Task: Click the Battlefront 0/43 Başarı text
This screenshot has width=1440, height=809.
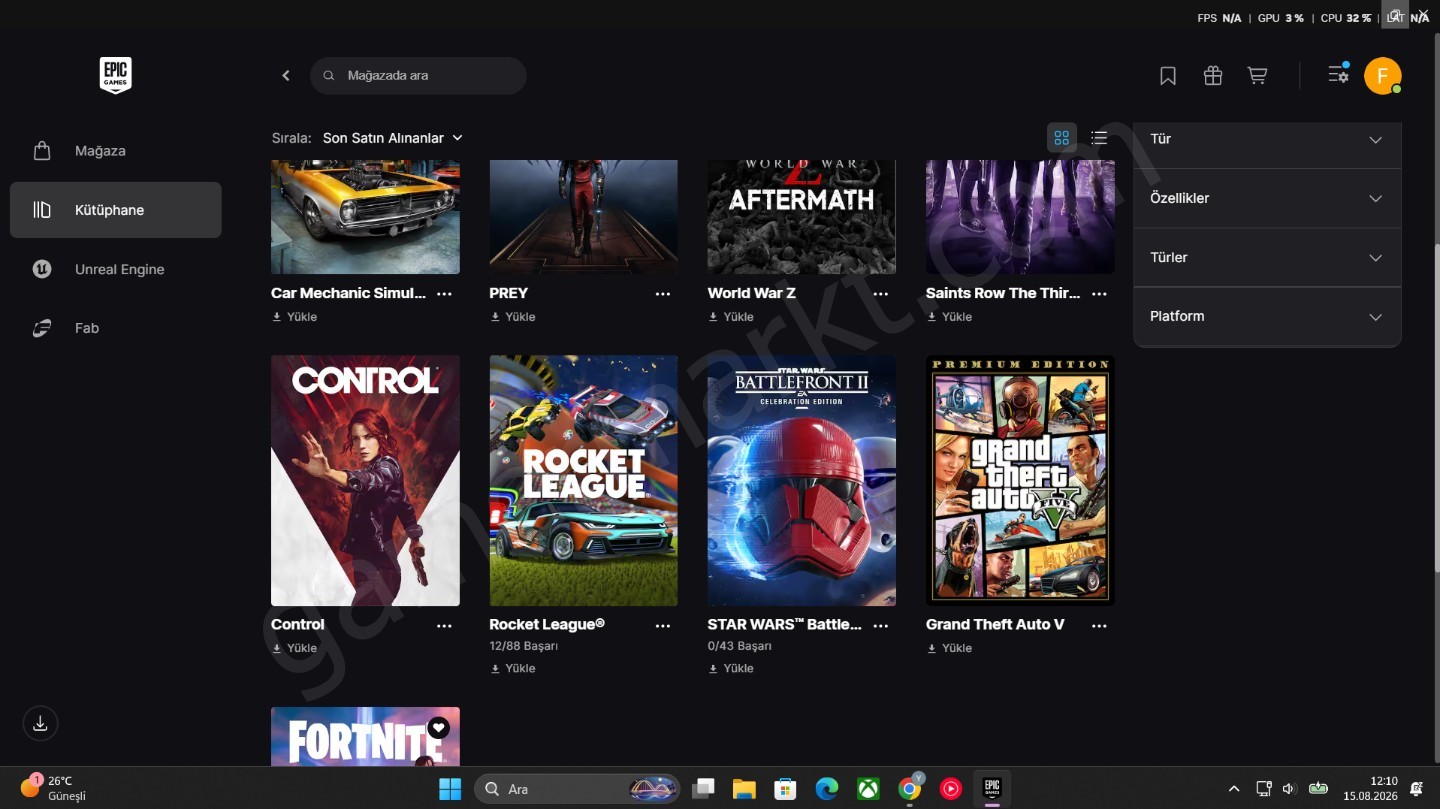Action: (739, 646)
